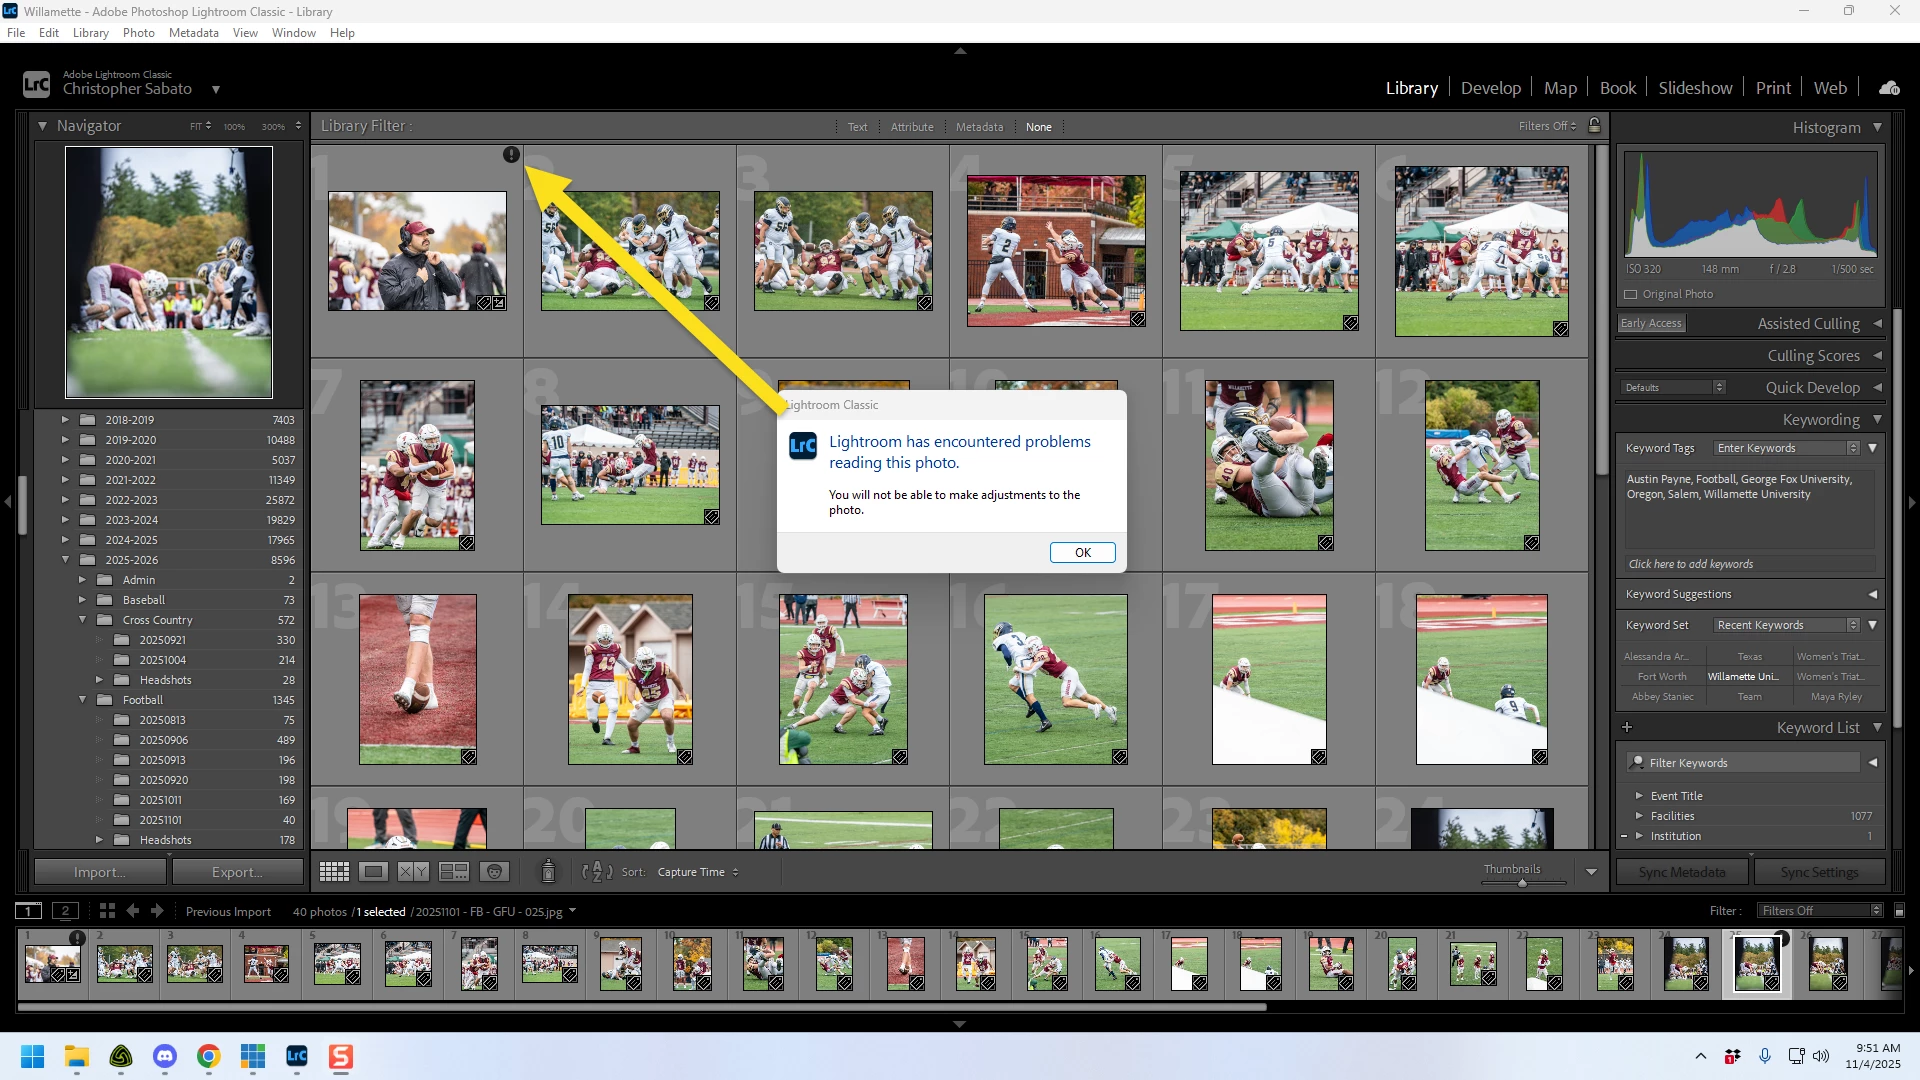Open the cloud sync status icon
1920x1080 pixels.
tap(1889, 88)
